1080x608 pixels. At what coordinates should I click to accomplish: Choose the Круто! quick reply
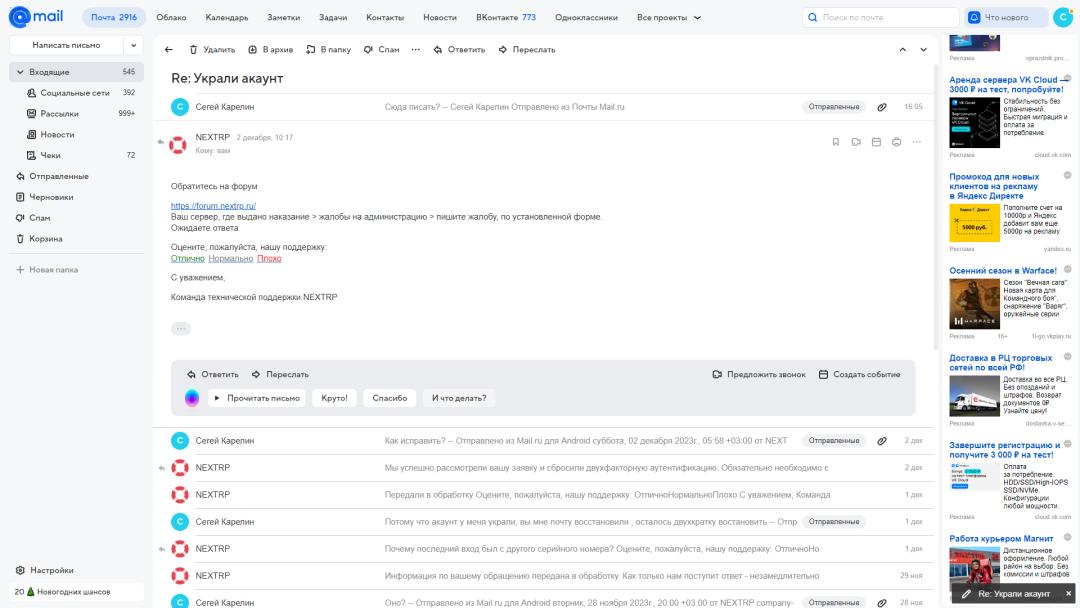tap(334, 398)
